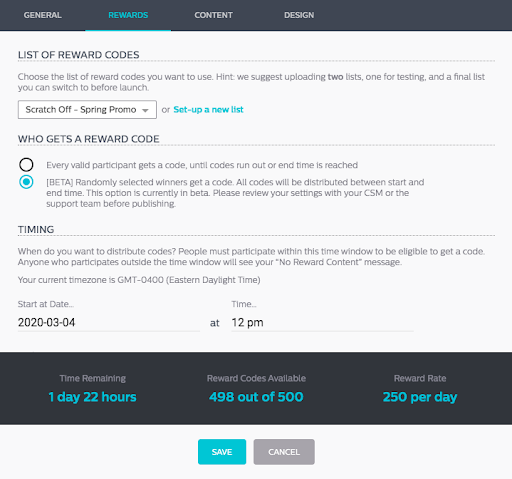Click the Who Gets a Reward Code heading
This screenshot has height=479, width=512.
(x=89, y=139)
